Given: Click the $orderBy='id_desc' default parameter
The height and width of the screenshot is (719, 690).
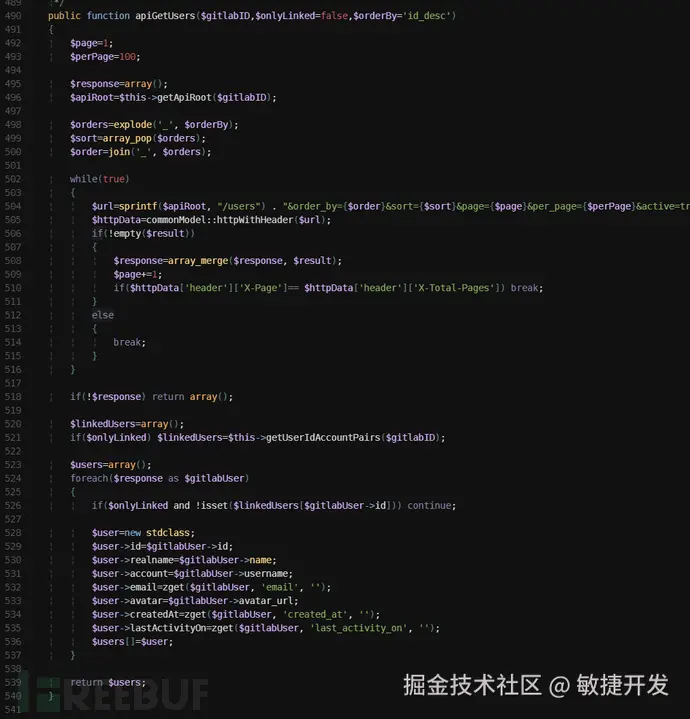Looking at the screenshot, I should 402,16.
